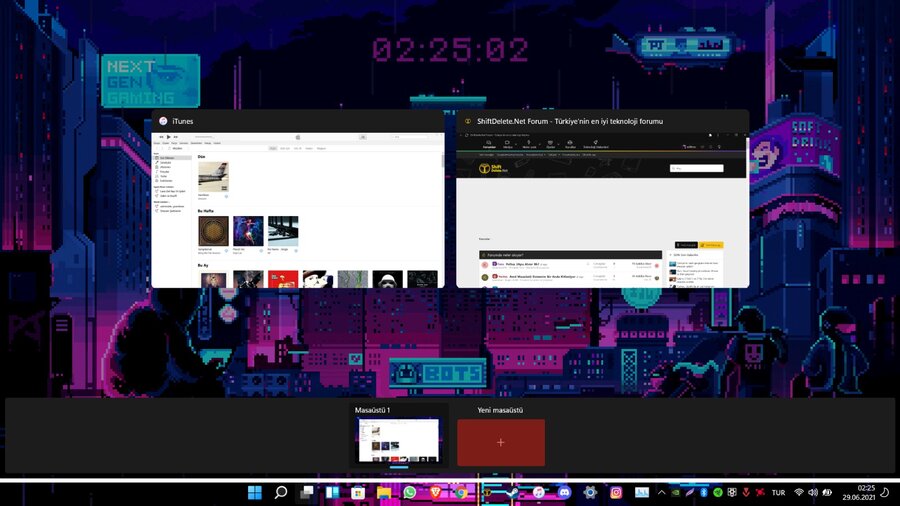This screenshot has width=900, height=506.
Task: Open clock and date 02:25 29.06.2021
Action: pyautogui.click(x=859, y=492)
